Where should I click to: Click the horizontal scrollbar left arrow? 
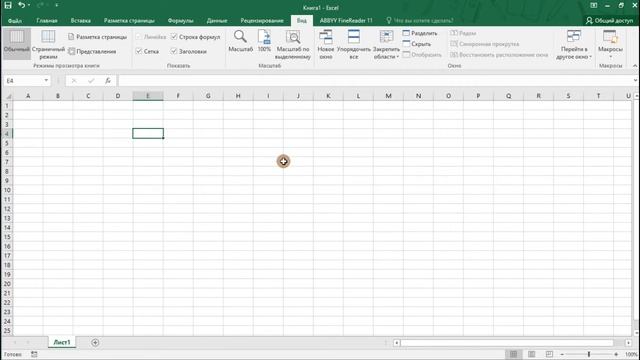[396, 343]
